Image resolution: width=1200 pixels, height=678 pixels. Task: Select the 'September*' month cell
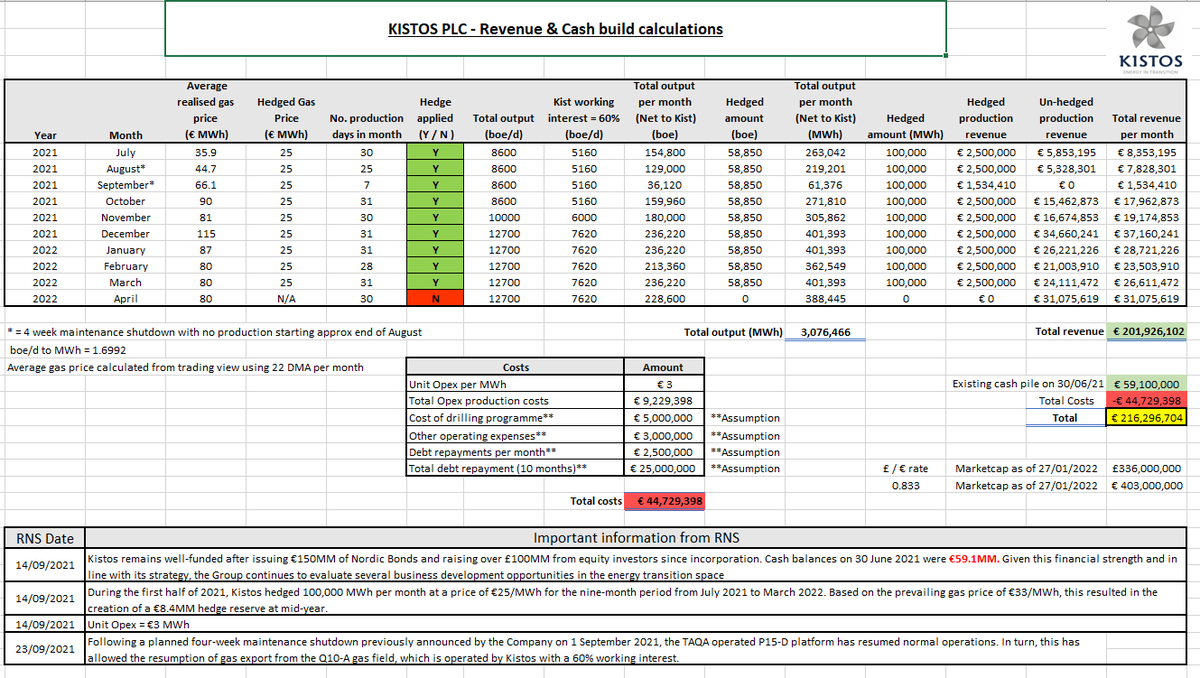click(125, 185)
